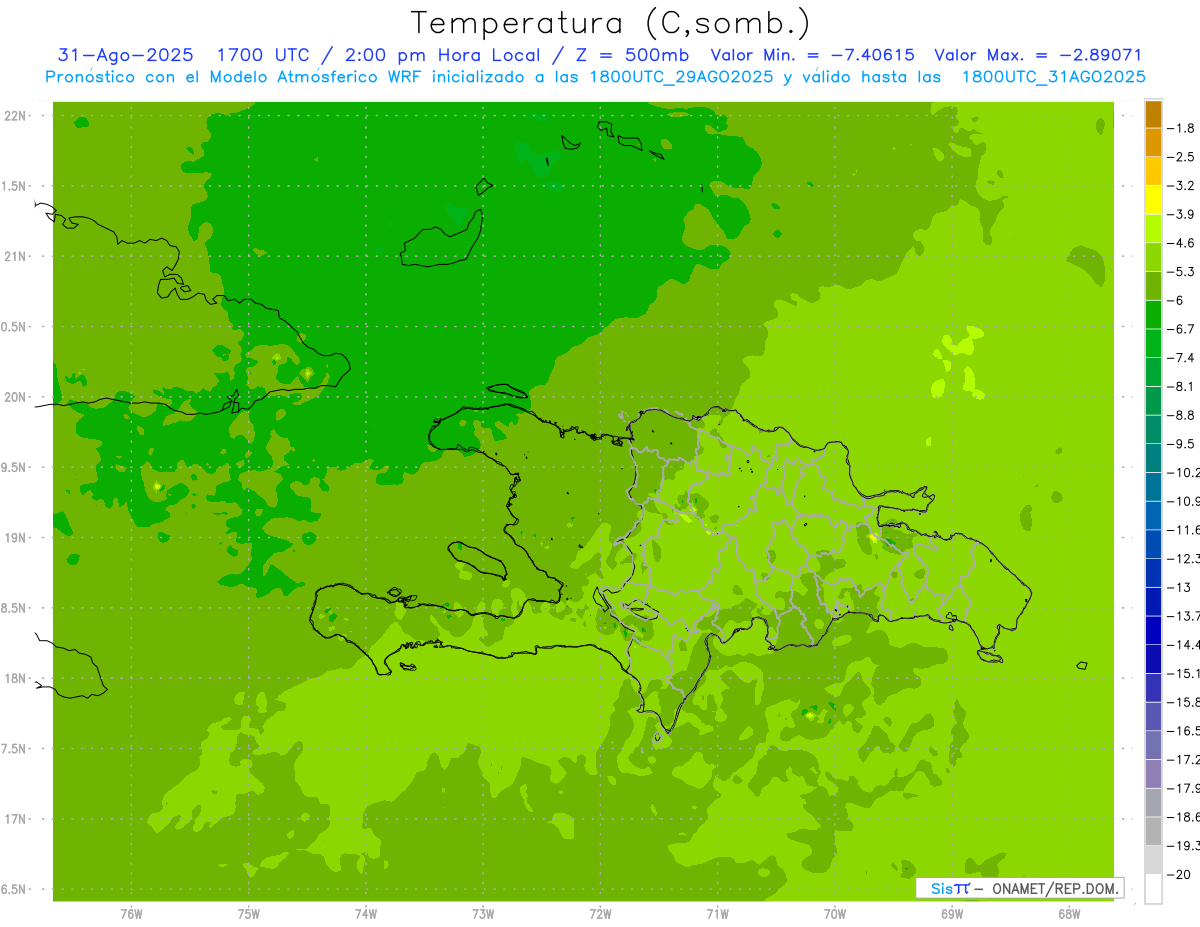The width and height of the screenshot is (1200, 927).
Task: Select the lime swatch between -3.9 and -4.6
Action: 1153,228
